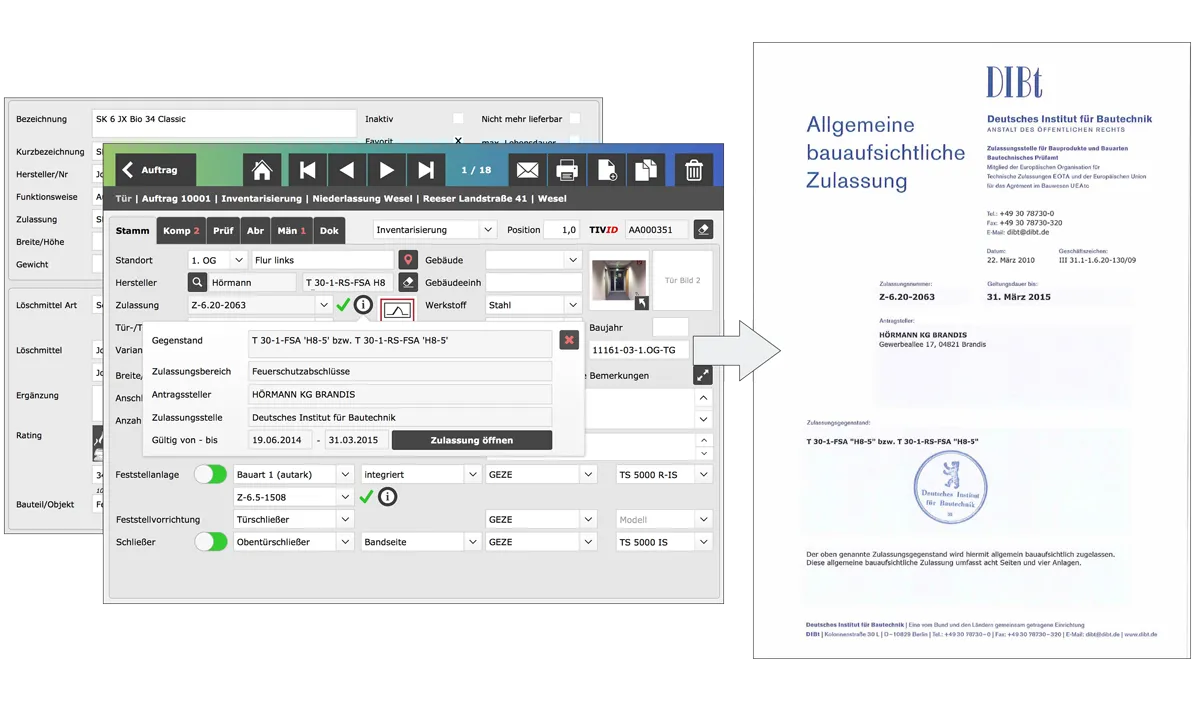Switch to the Komp tab

[181, 230]
